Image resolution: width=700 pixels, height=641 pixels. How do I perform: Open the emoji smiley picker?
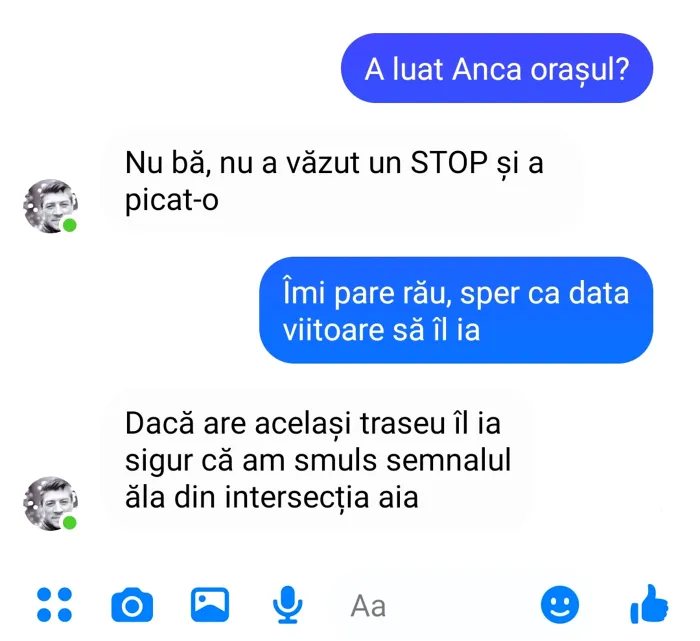click(x=560, y=604)
